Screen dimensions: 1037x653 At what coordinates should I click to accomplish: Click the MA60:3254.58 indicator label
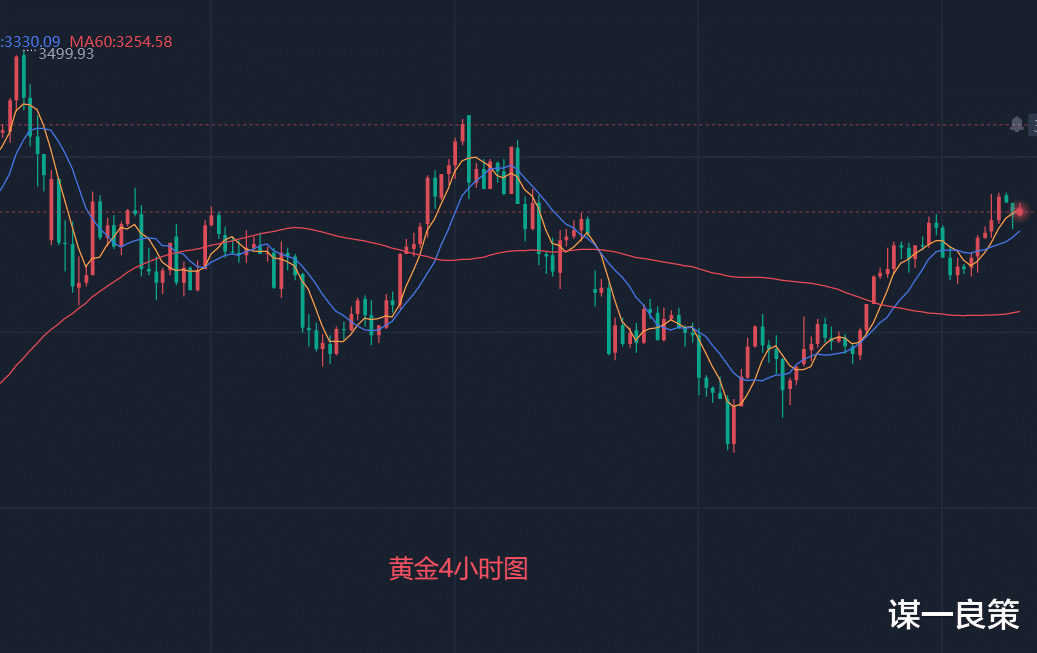pos(121,42)
